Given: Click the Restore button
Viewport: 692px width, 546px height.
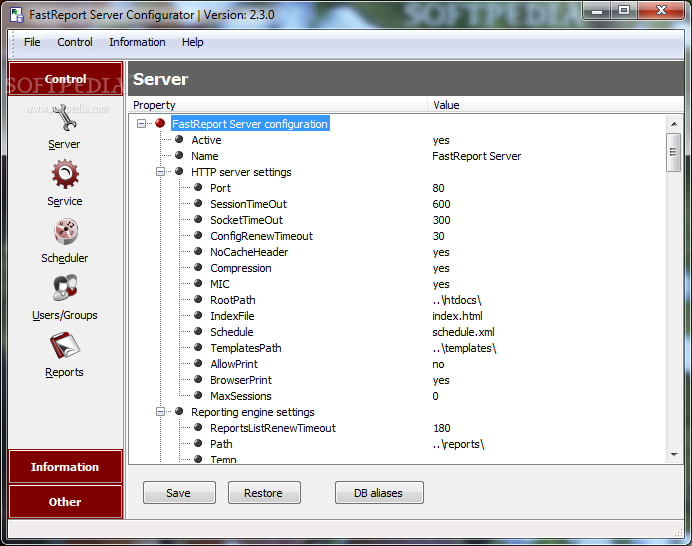Looking at the screenshot, I should coord(264,493).
